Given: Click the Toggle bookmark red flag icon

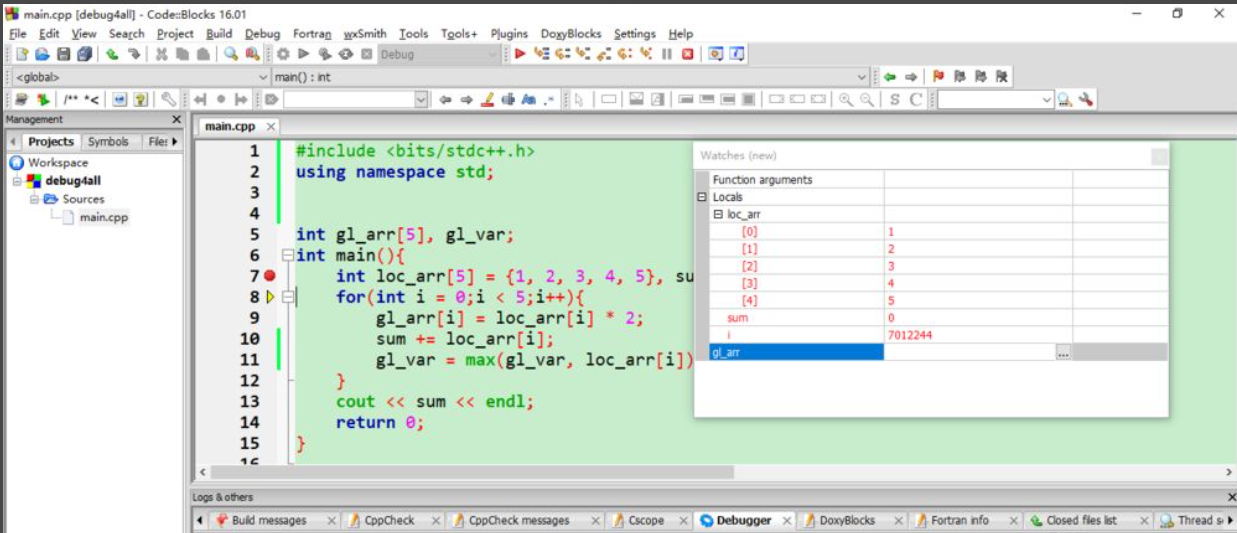Looking at the screenshot, I should [x=938, y=76].
